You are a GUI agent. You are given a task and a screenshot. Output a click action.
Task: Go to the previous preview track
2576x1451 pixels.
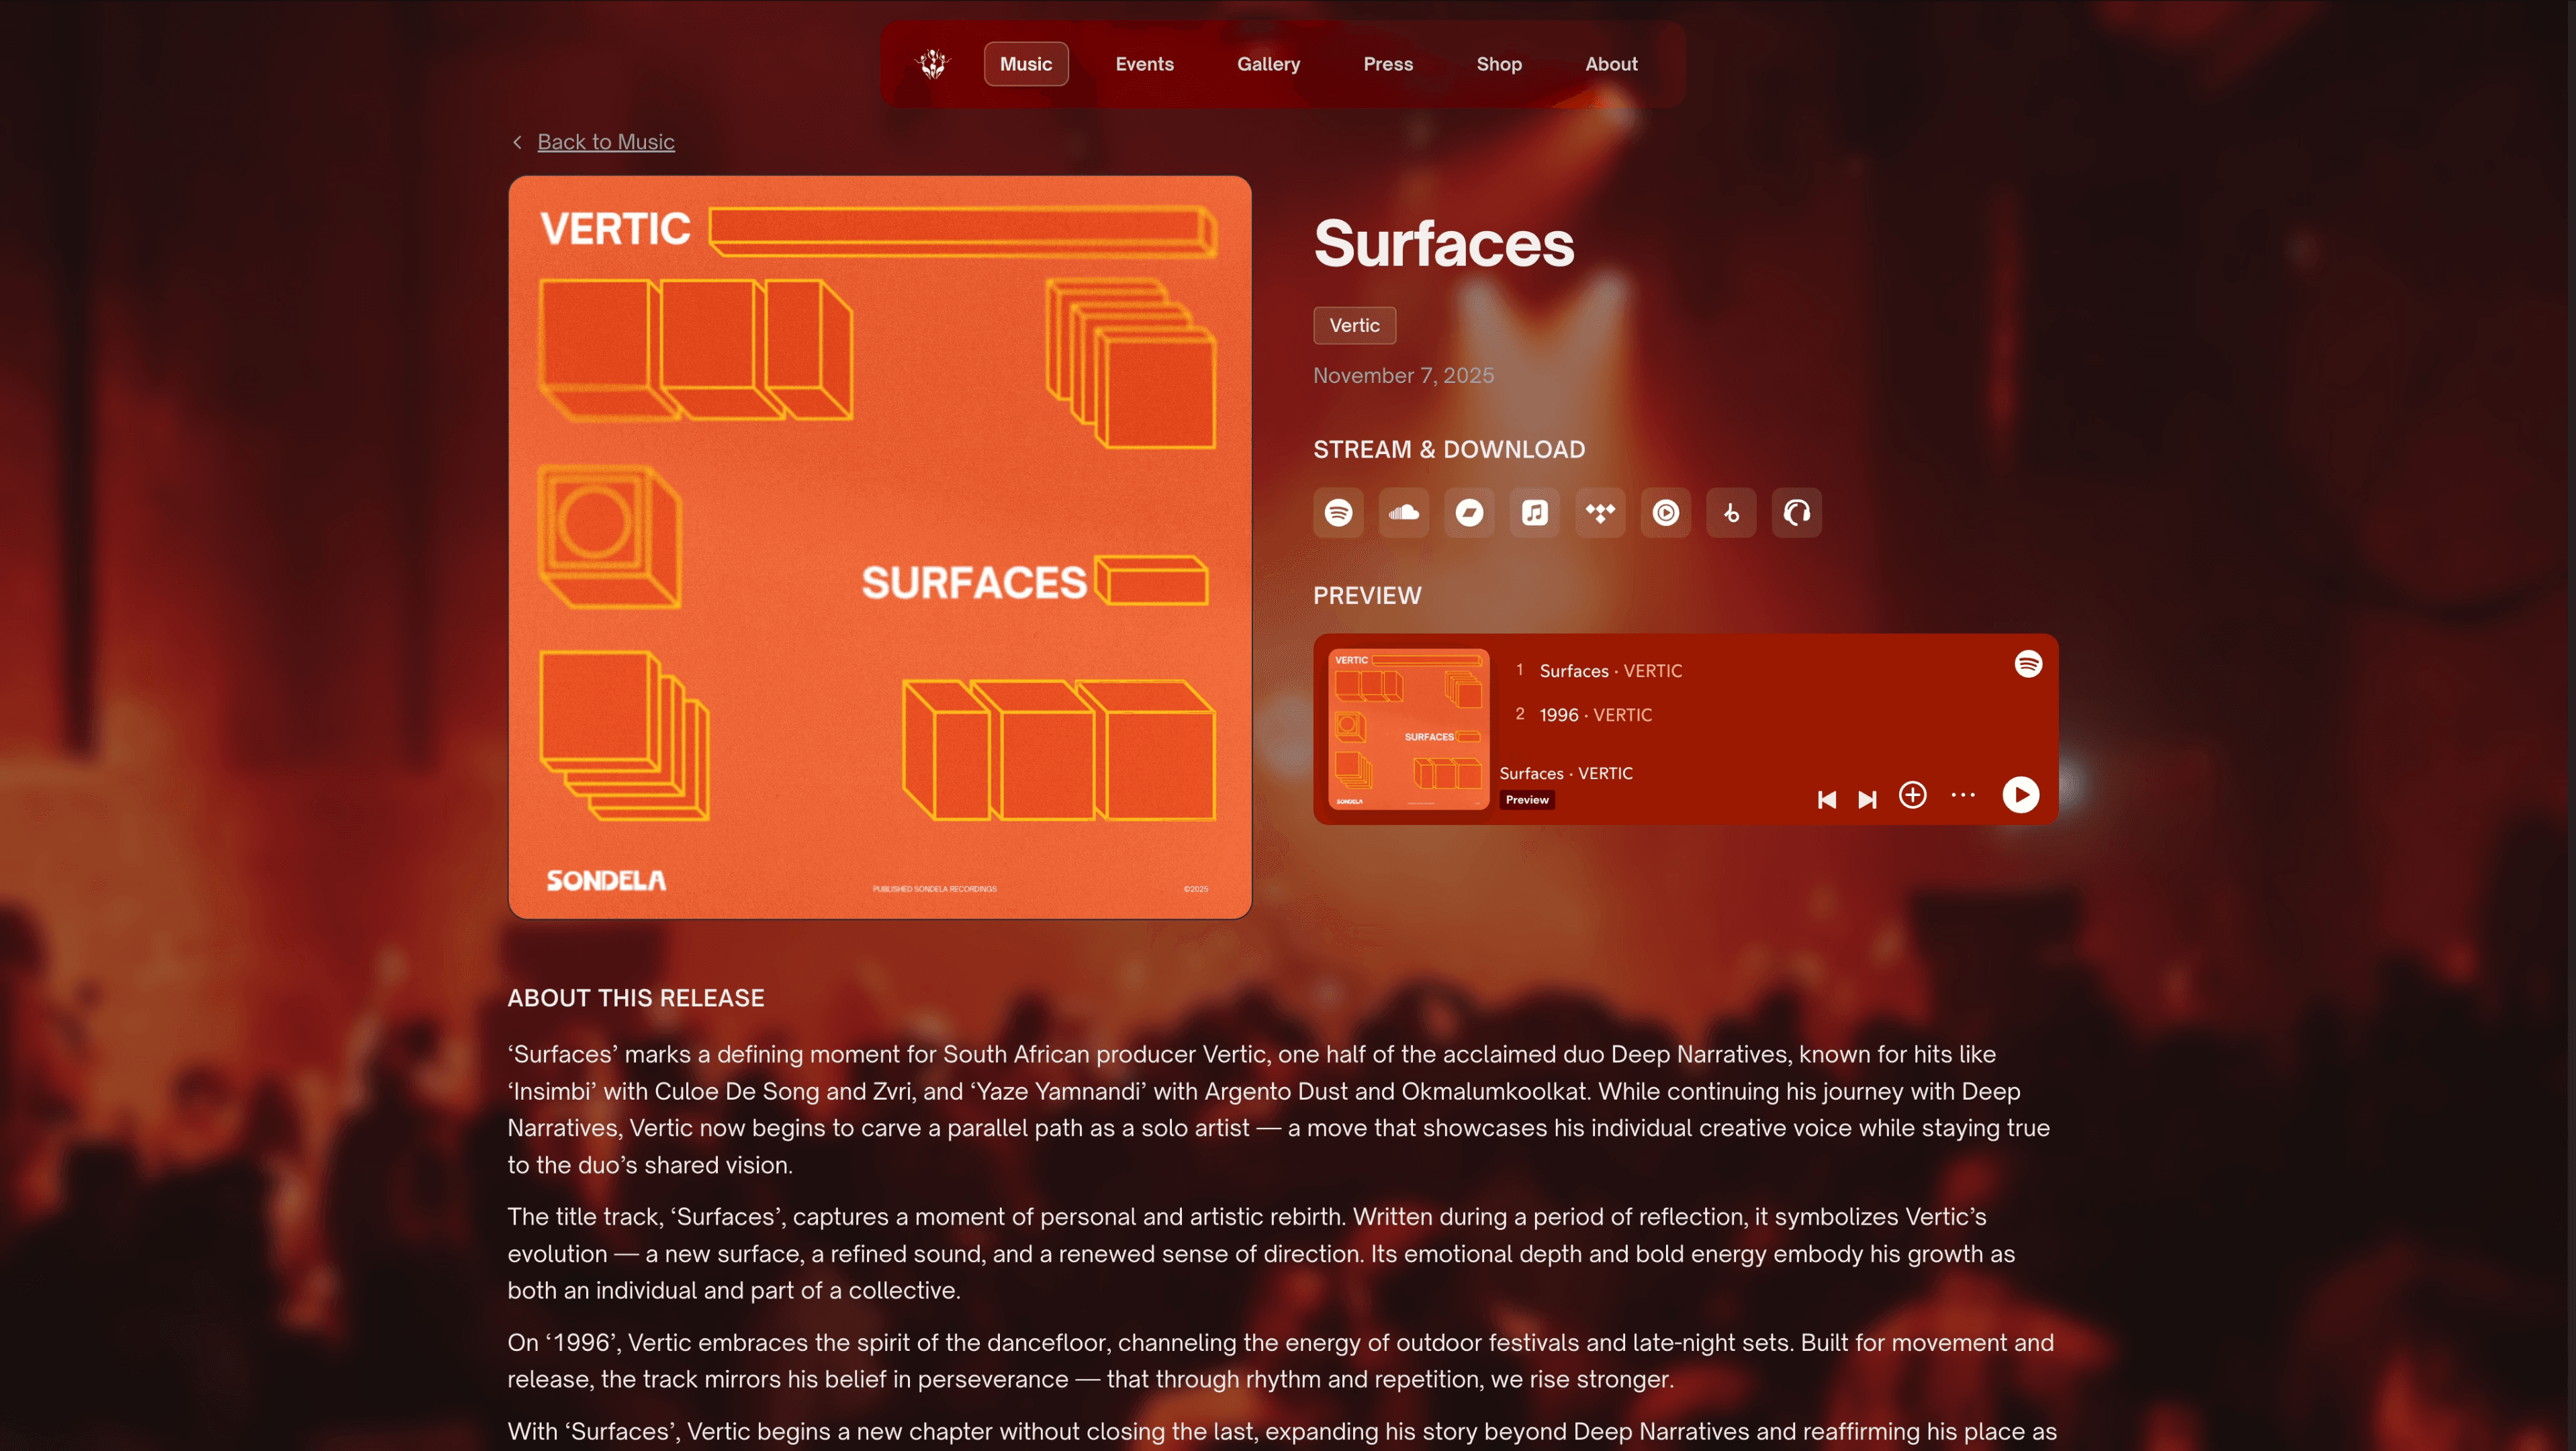[1827, 799]
